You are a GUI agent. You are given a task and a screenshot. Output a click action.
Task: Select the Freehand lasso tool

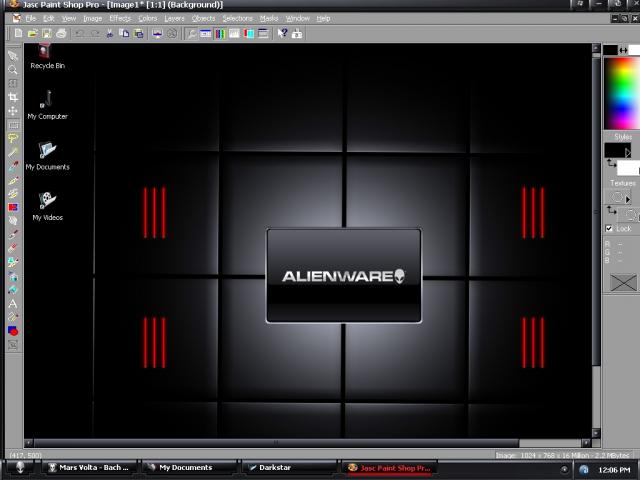coord(13,138)
